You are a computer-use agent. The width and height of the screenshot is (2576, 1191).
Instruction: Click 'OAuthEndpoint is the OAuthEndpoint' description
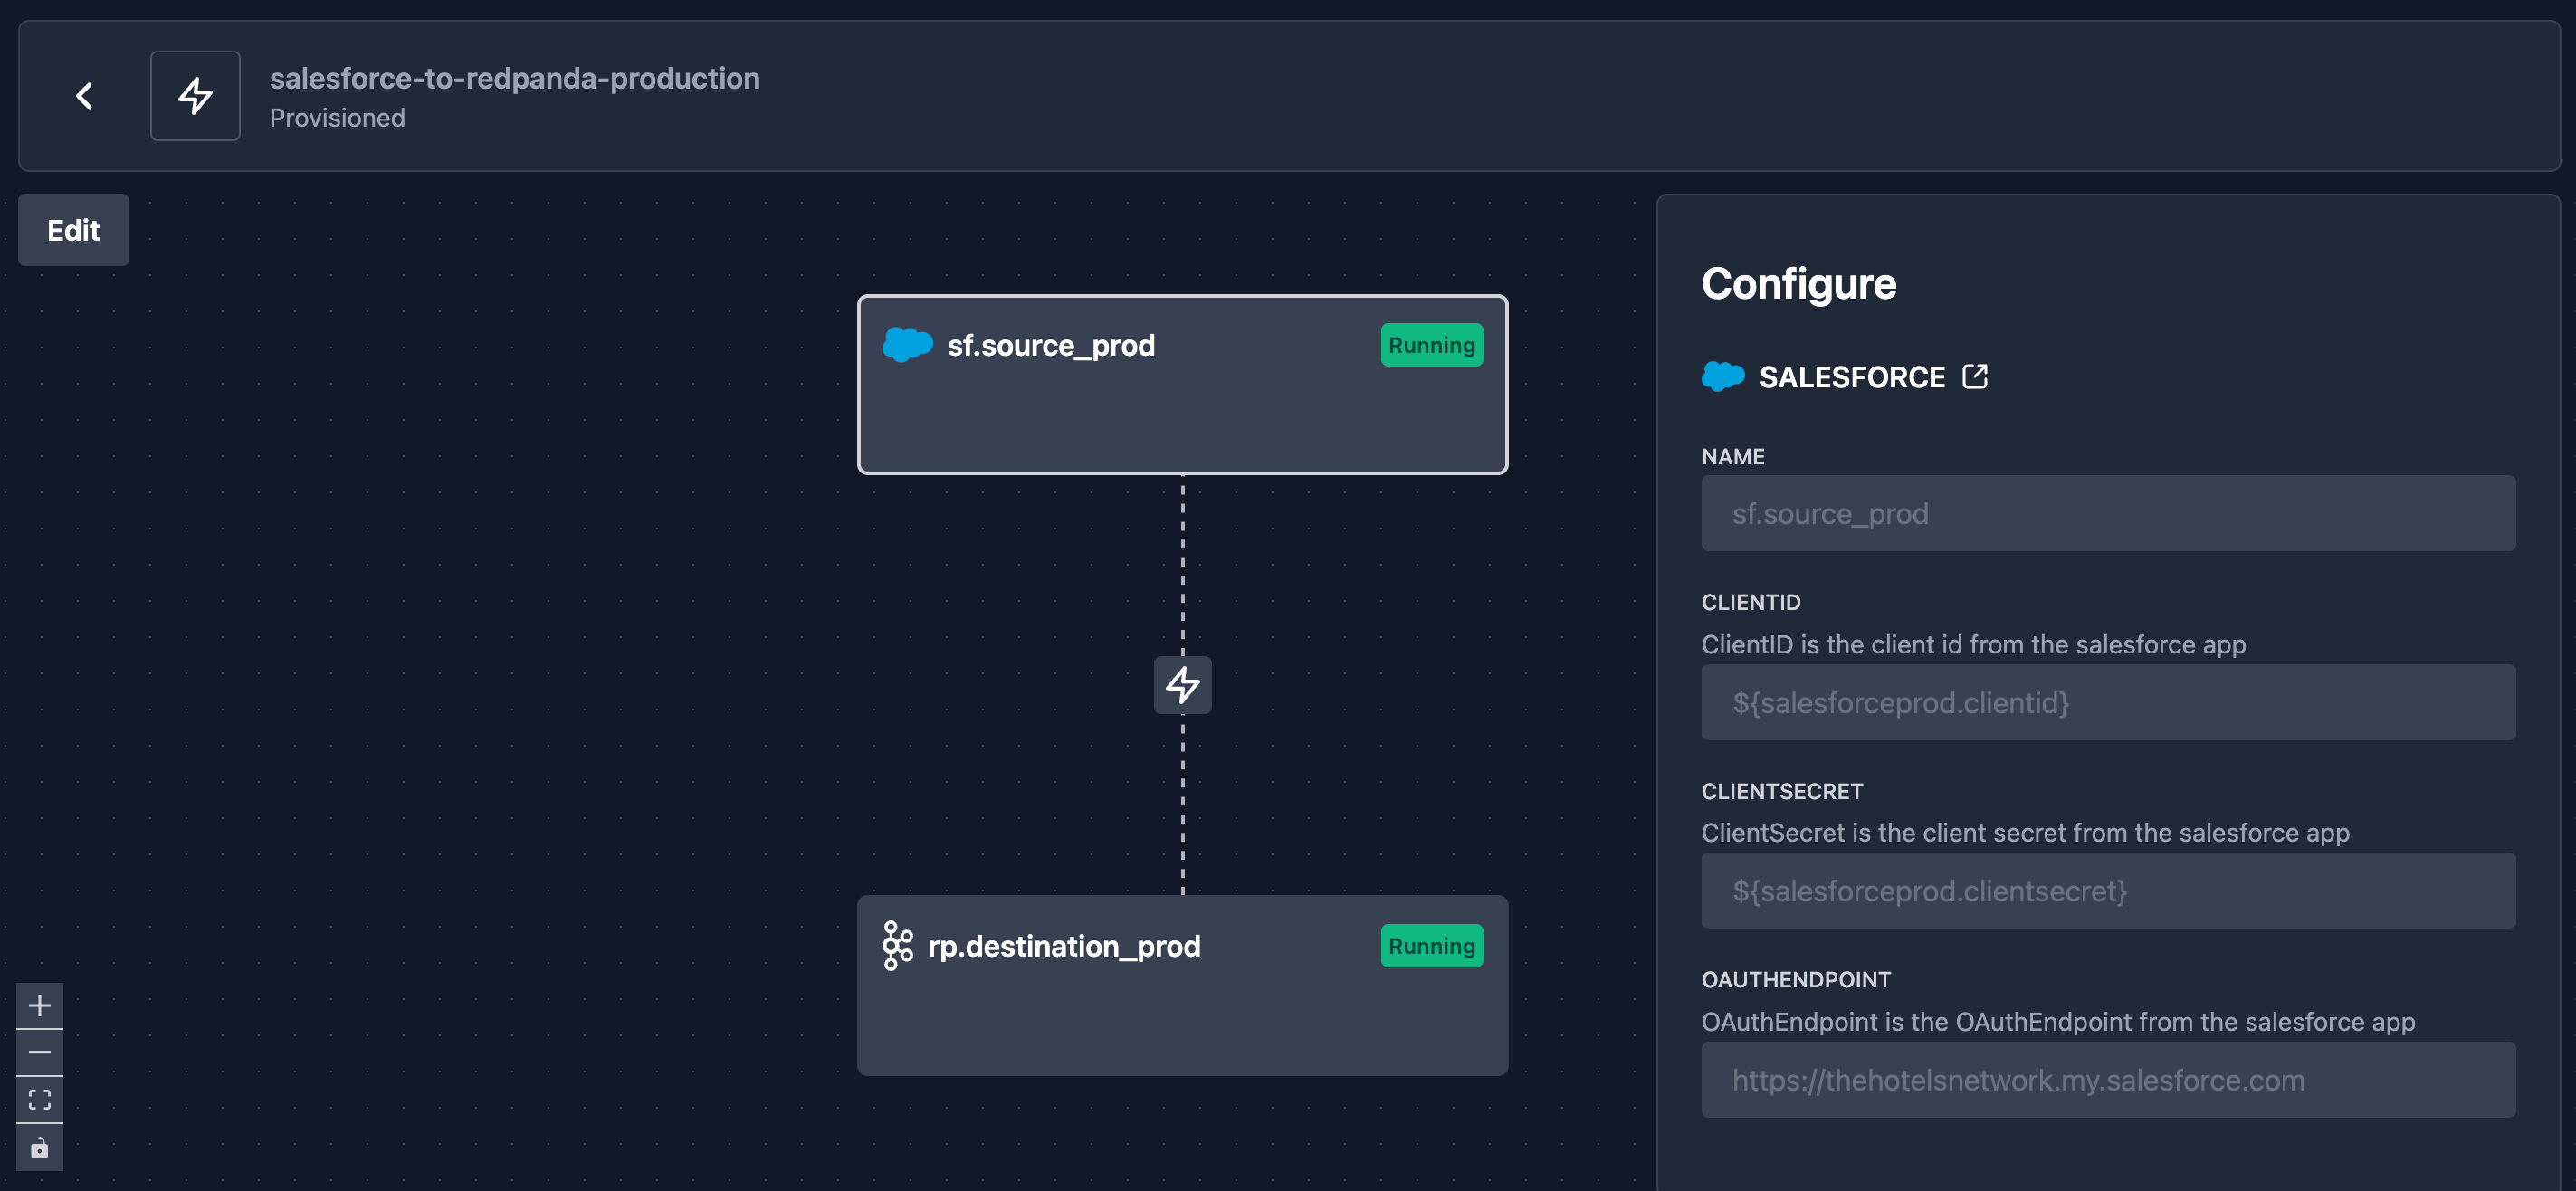click(x=2058, y=1022)
